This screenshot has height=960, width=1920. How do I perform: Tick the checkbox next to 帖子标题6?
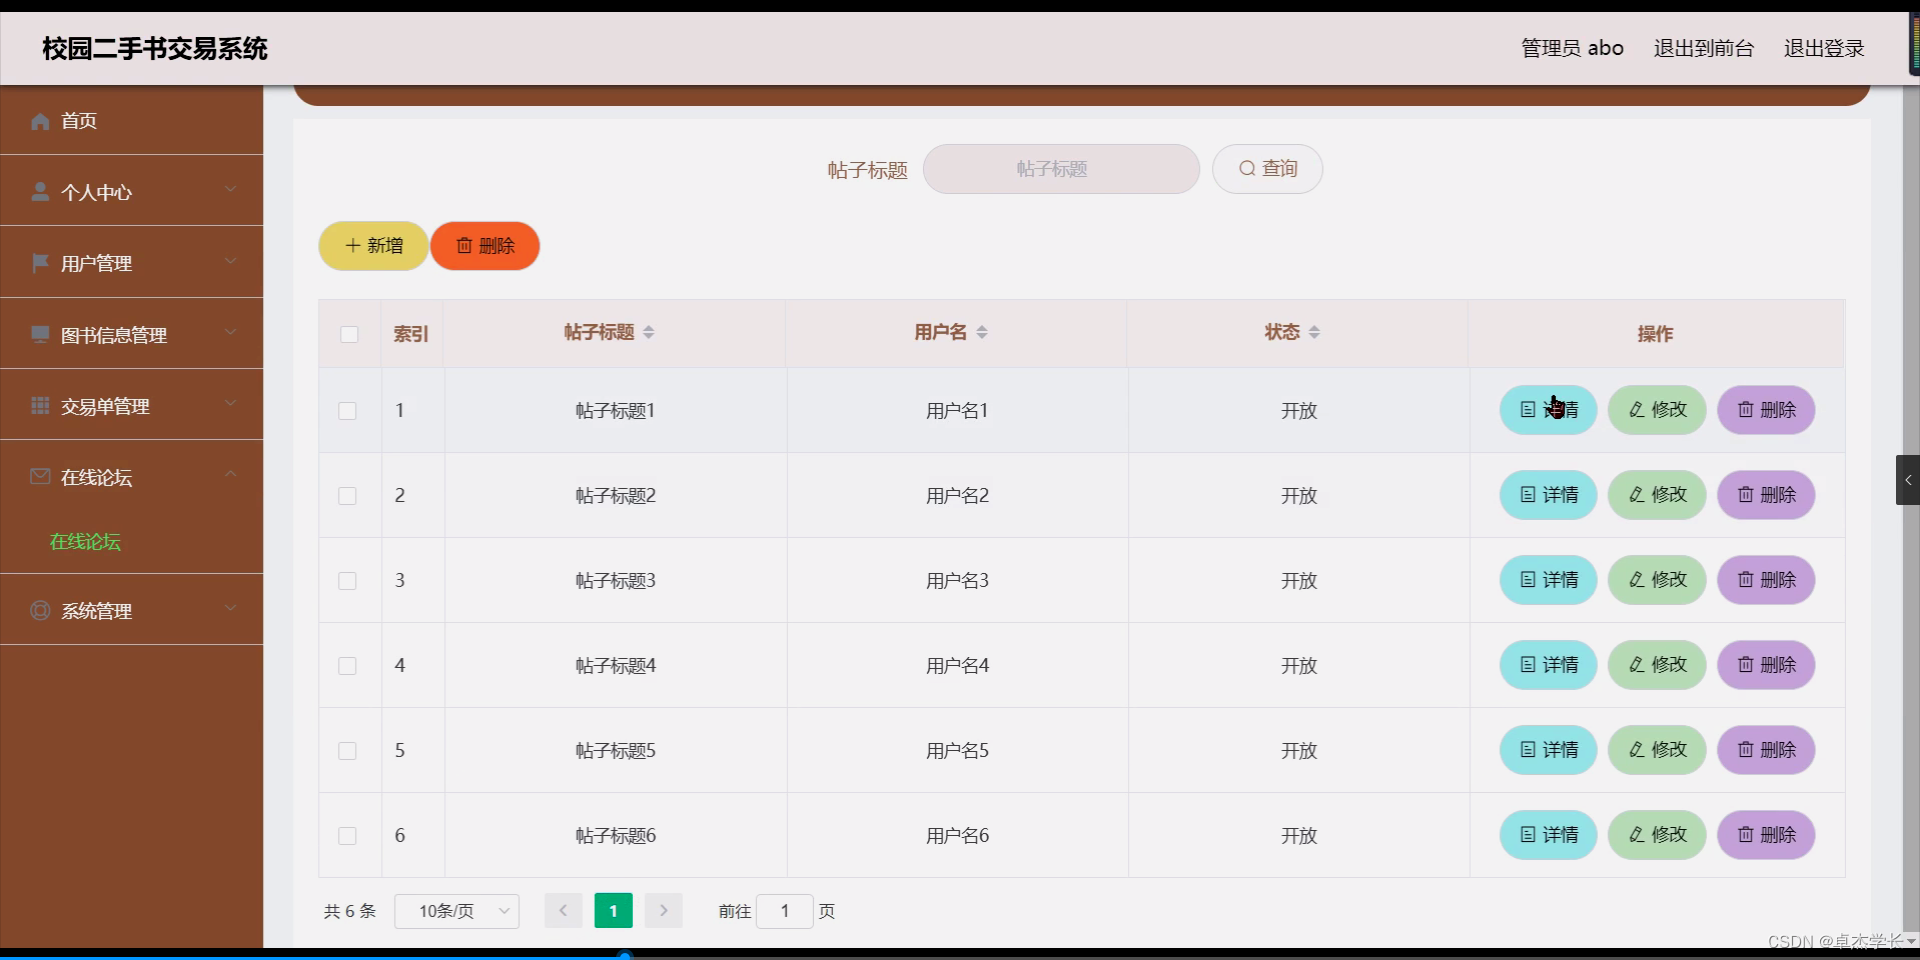point(347,836)
